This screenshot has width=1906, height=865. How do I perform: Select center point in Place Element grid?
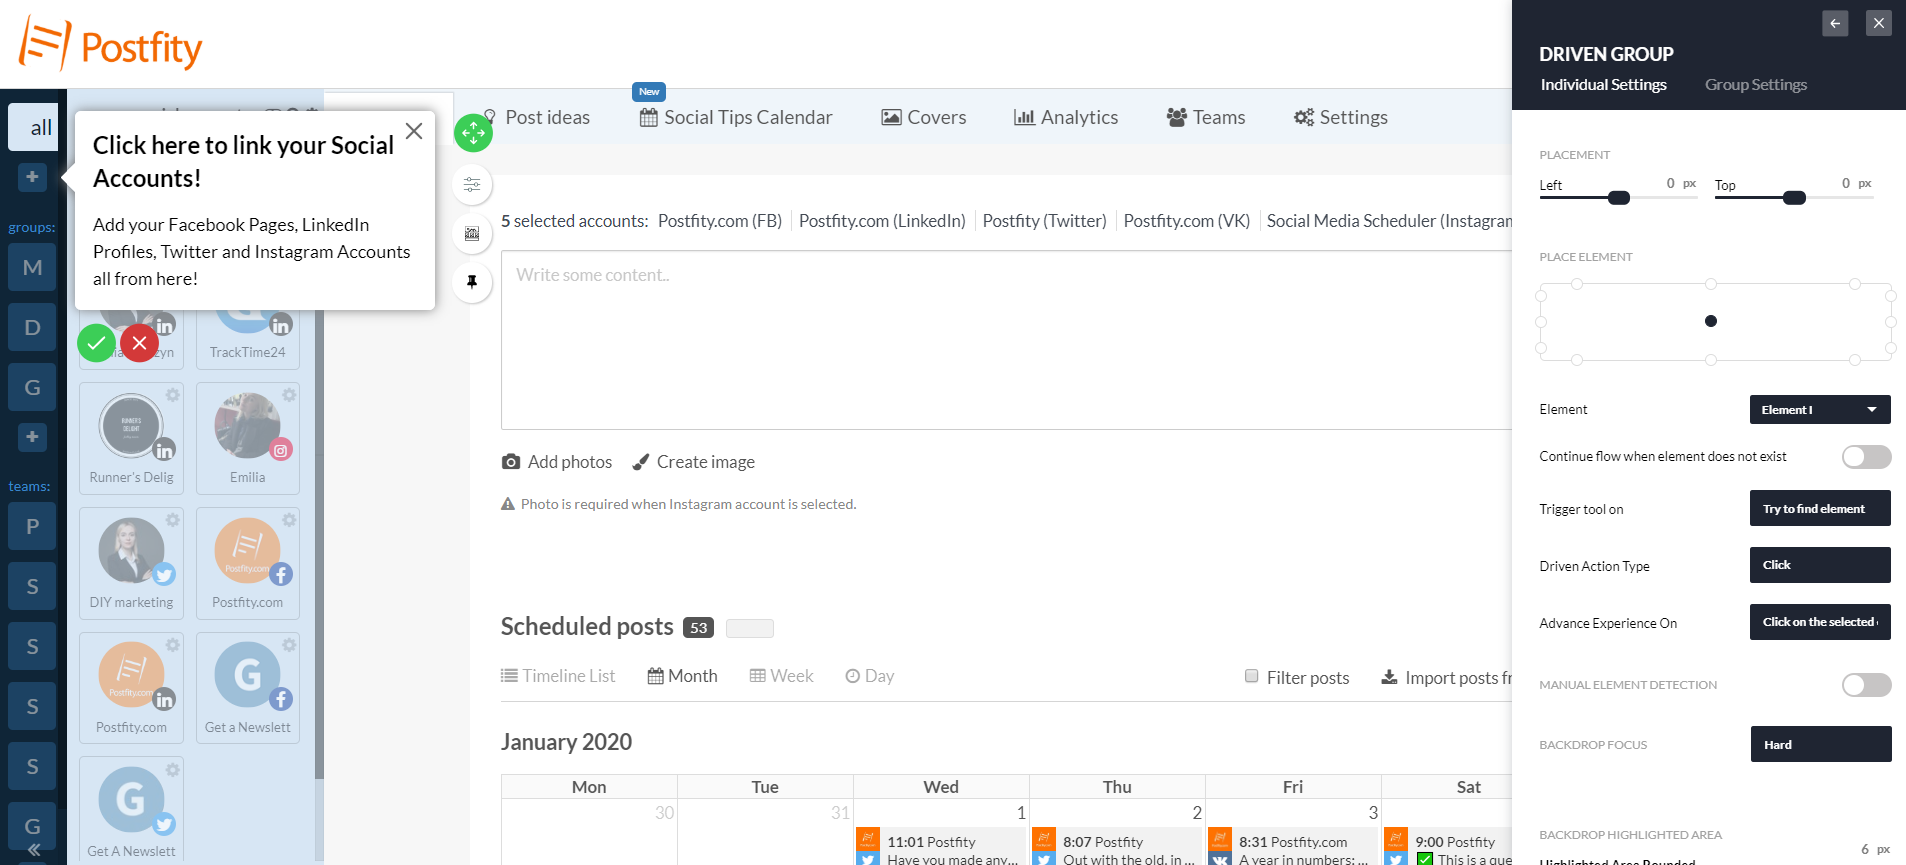pos(1711,321)
